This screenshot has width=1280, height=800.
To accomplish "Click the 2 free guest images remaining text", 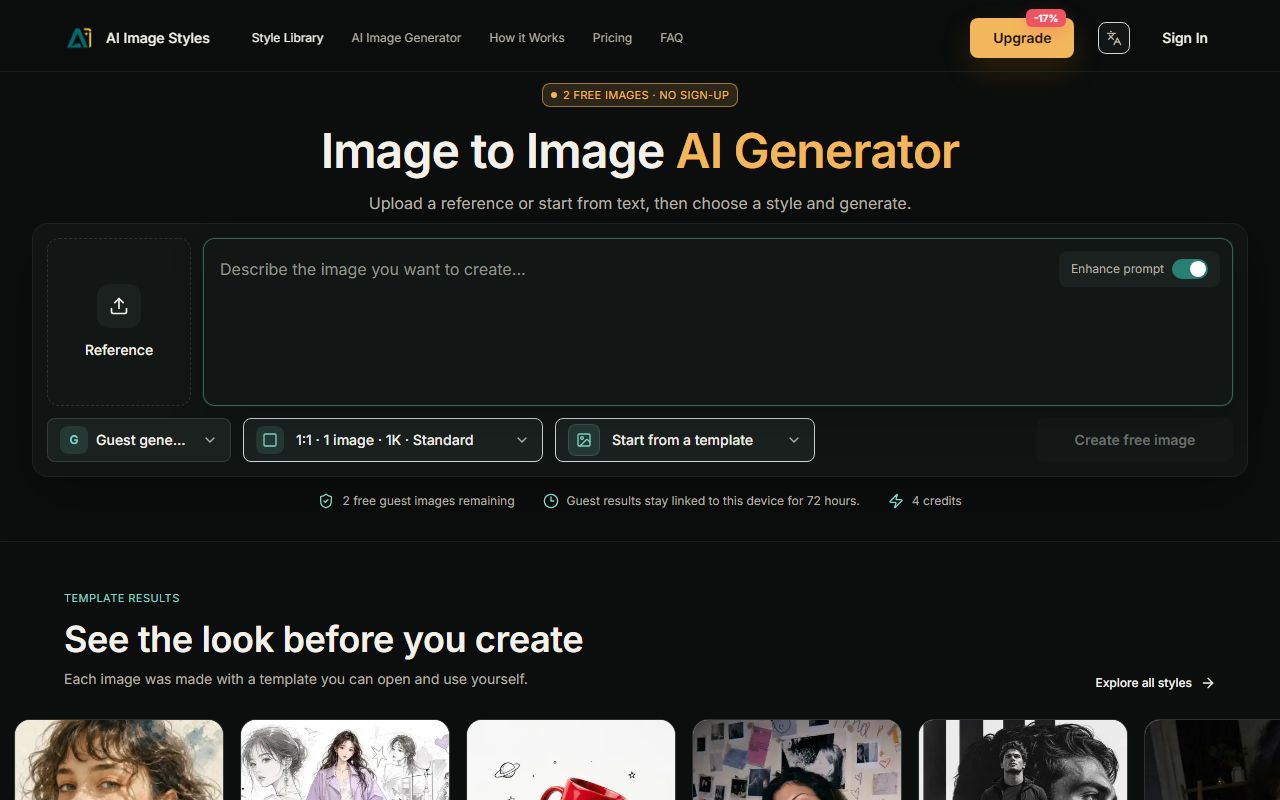I will click(x=428, y=501).
